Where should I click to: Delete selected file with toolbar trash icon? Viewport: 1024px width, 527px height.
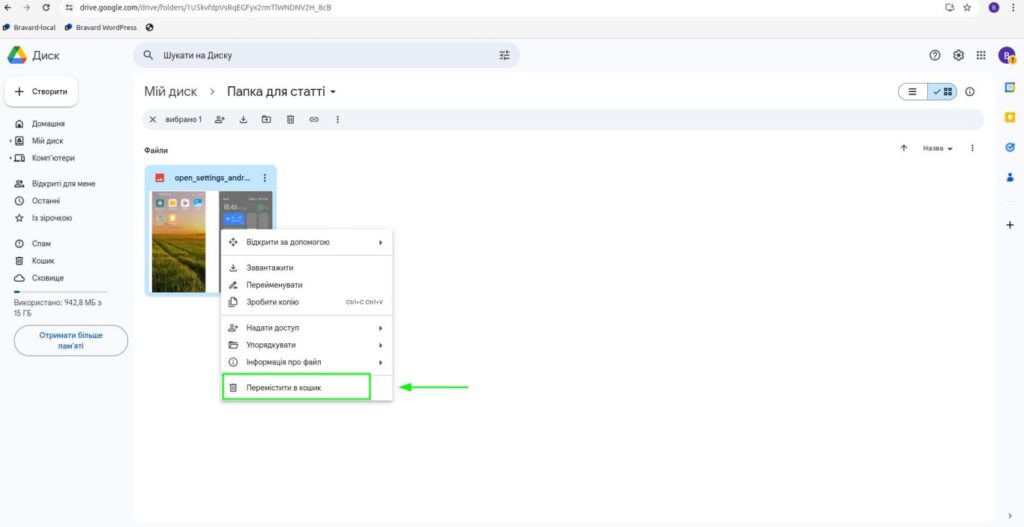tap(291, 120)
